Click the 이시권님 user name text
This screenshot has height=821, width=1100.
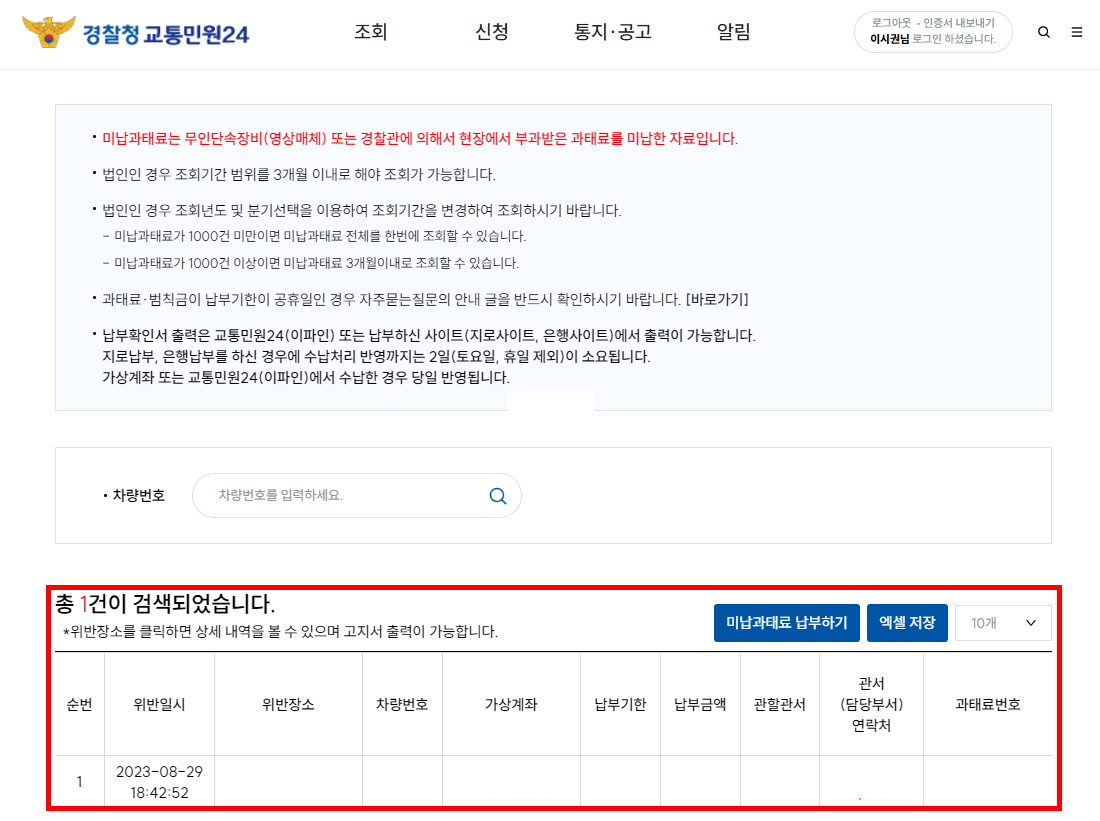[x=890, y=39]
